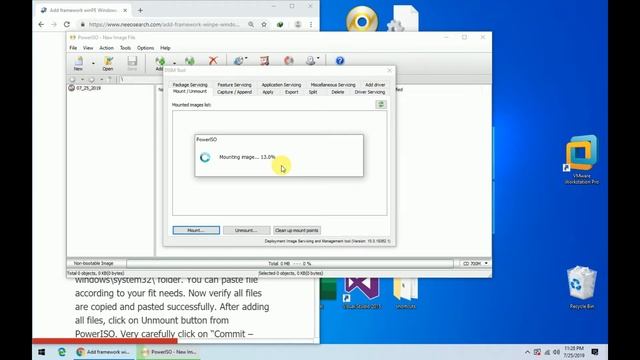Open the dropdown arrow beside the New button

93,63
